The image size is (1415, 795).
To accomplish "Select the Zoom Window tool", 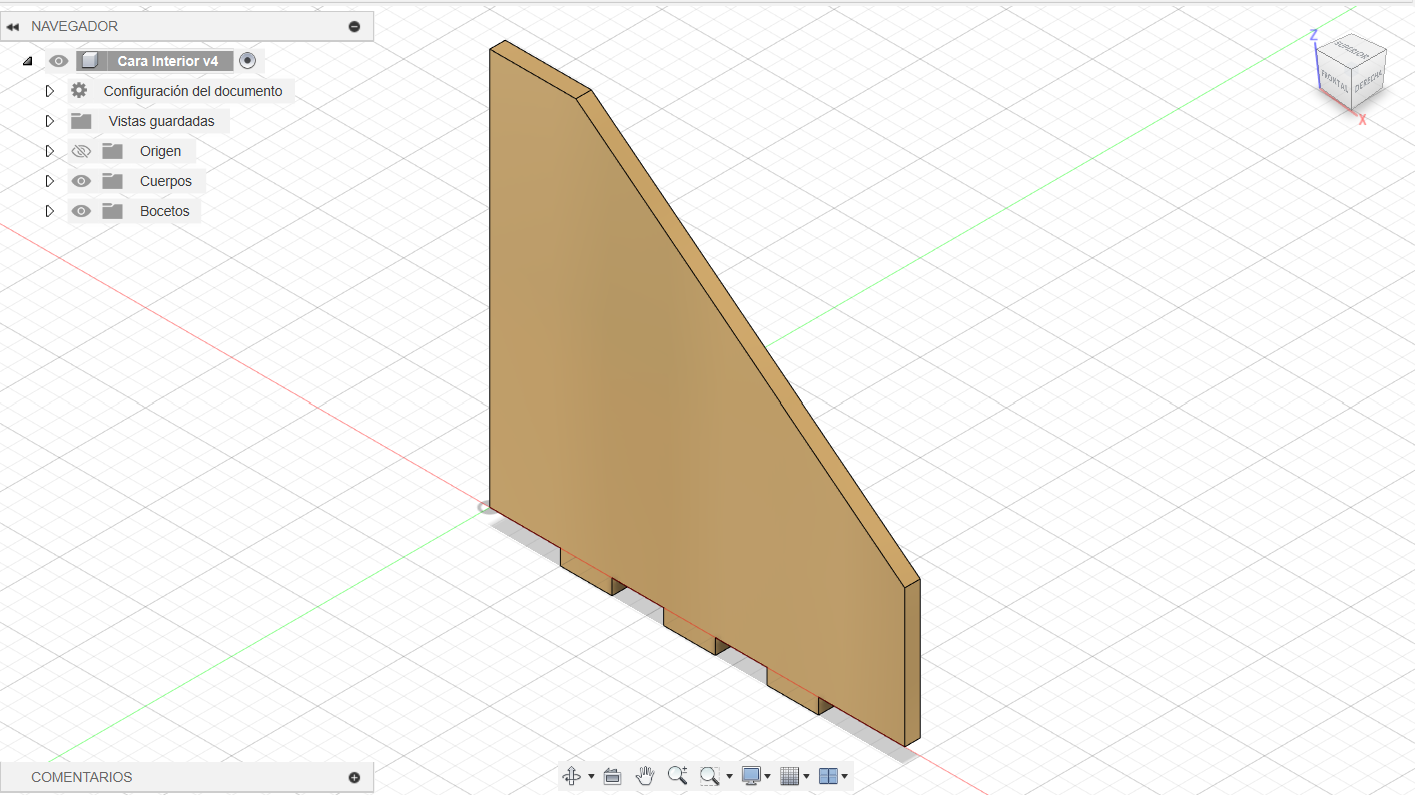I will click(x=710, y=776).
